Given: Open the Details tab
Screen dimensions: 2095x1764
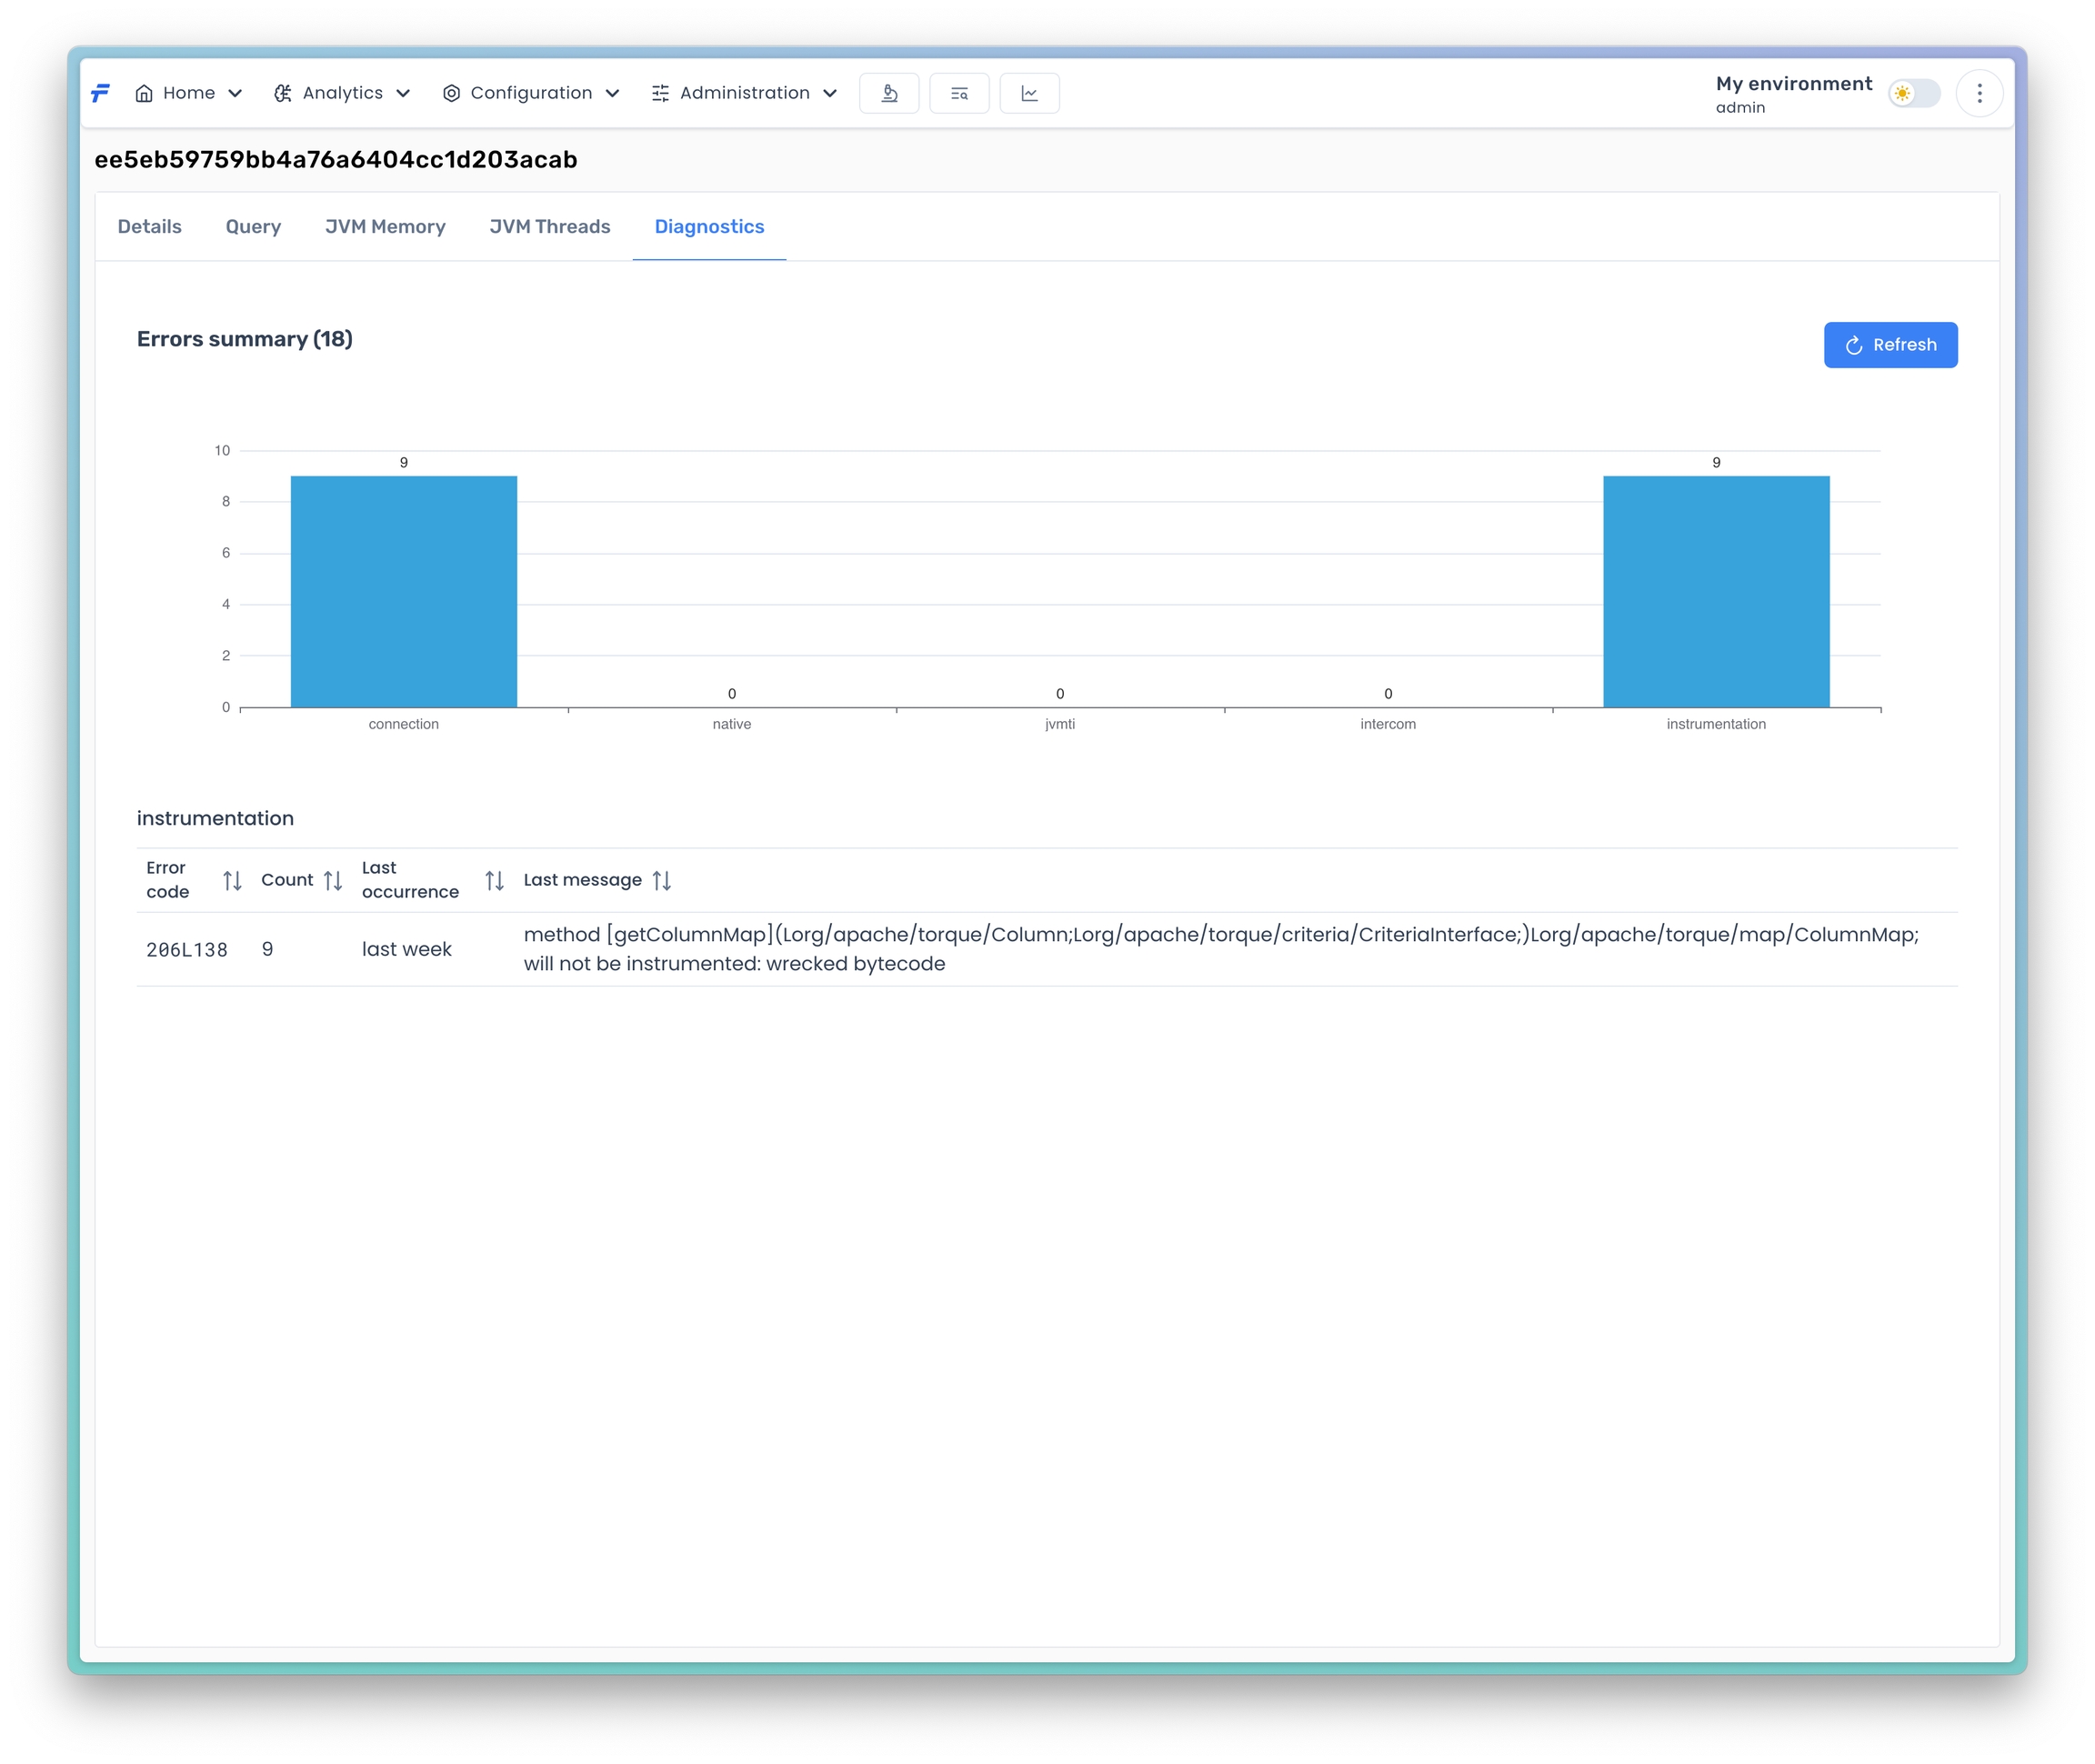Looking at the screenshot, I should (149, 227).
